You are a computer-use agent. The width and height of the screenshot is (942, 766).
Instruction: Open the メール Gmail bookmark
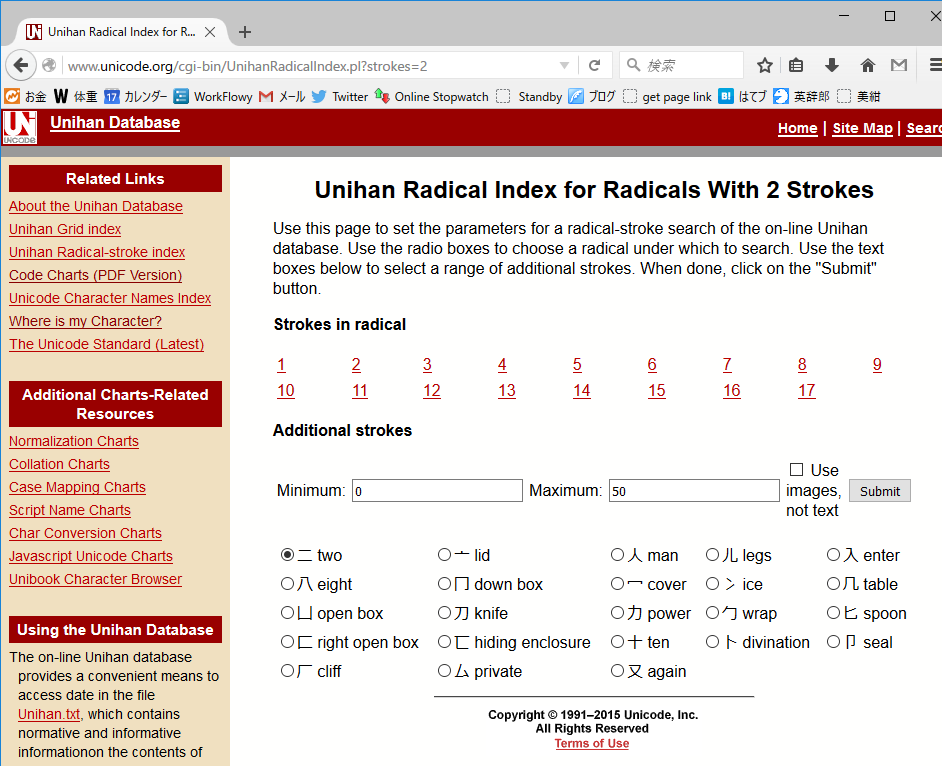coord(282,96)
